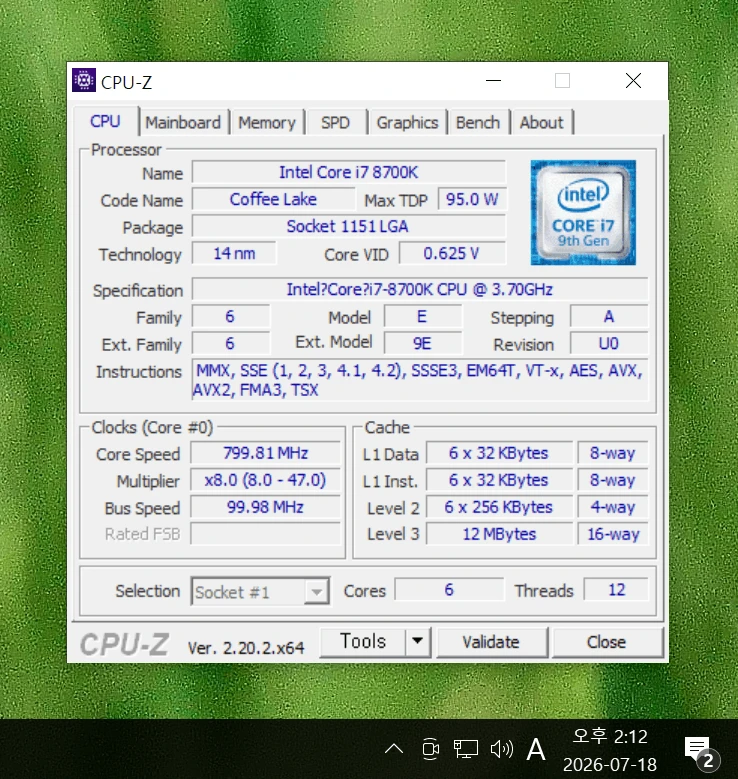Click the Tools button

click(363, 641)
